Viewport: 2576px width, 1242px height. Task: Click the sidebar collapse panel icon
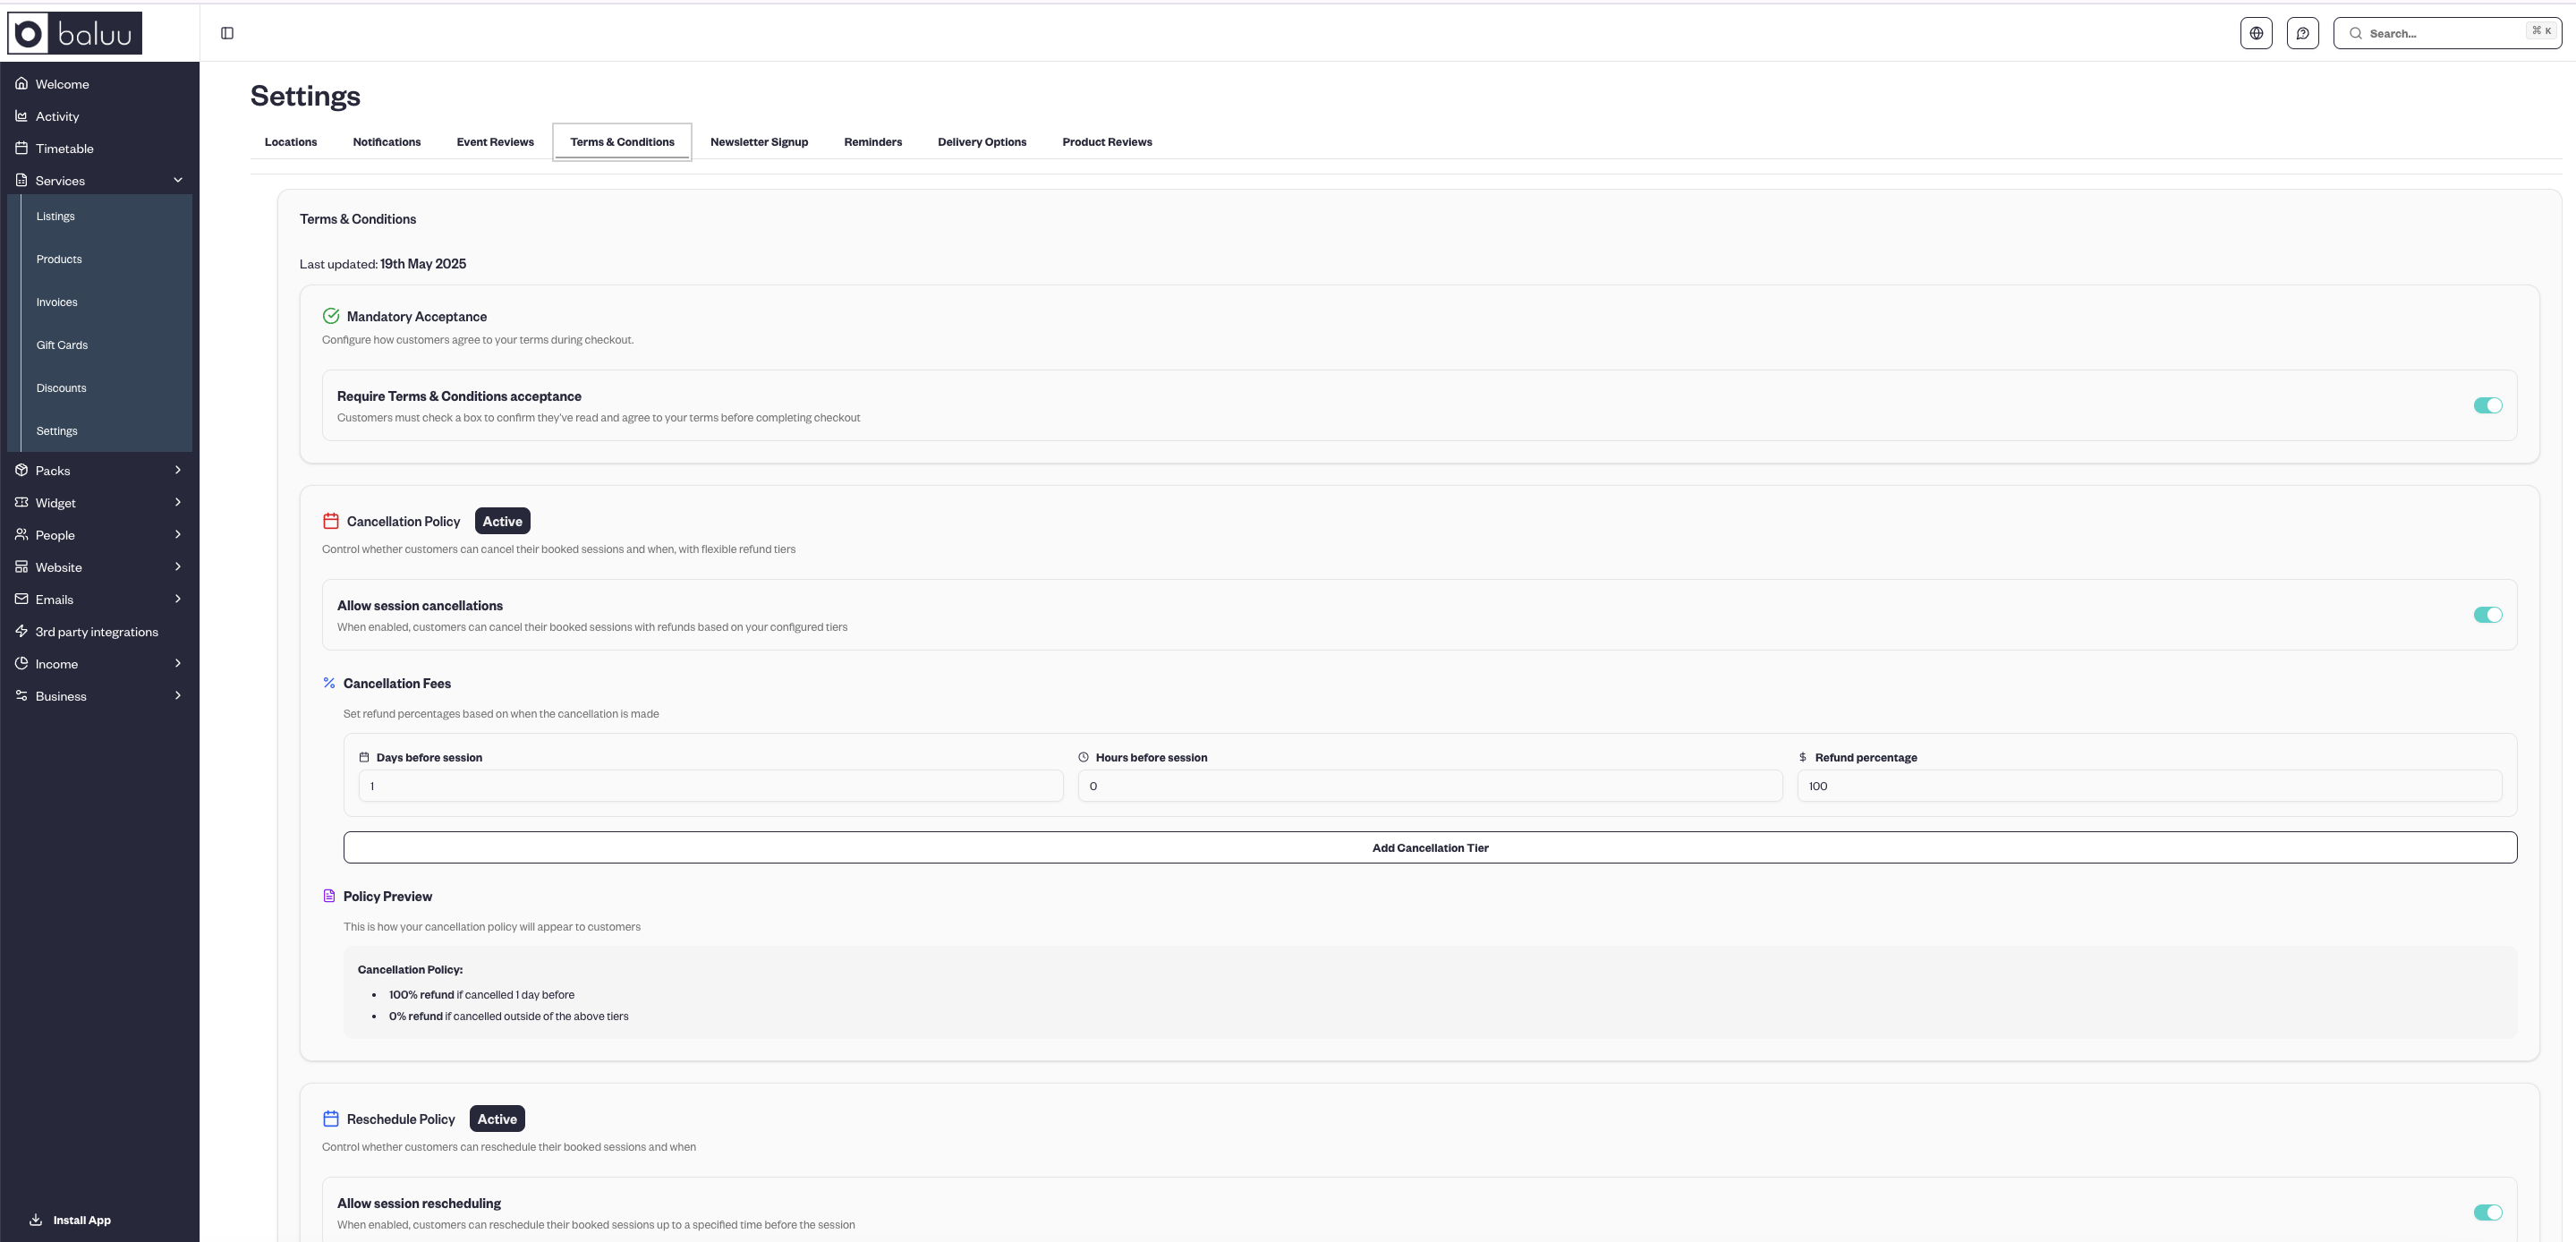point(227,33)
